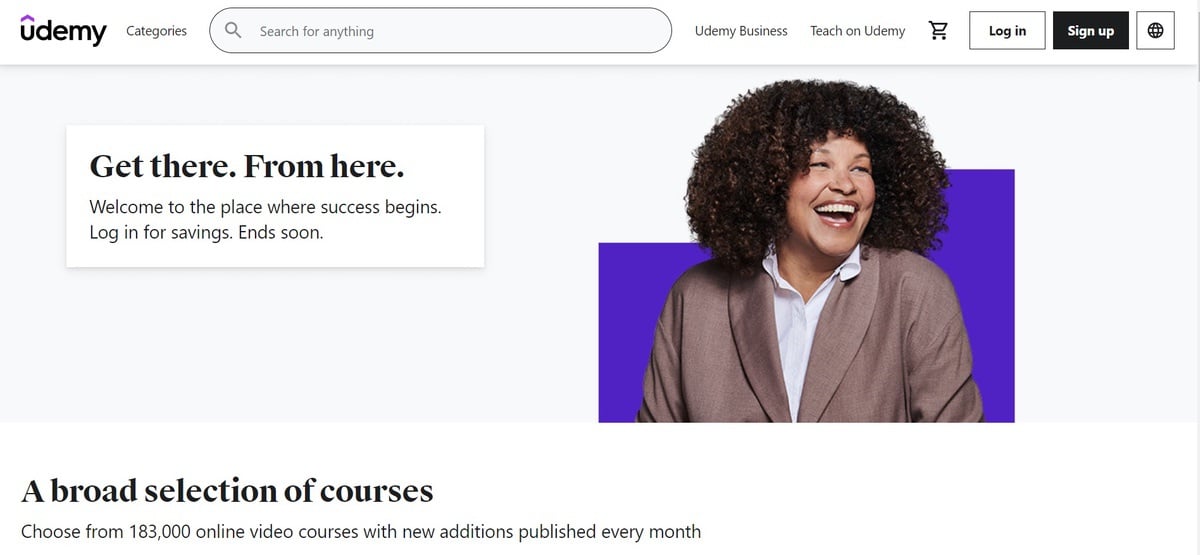This screenshot has height=555, width=1200.
Task: Click the 'A broad selection of courses' heading
Action: point(227,491)
